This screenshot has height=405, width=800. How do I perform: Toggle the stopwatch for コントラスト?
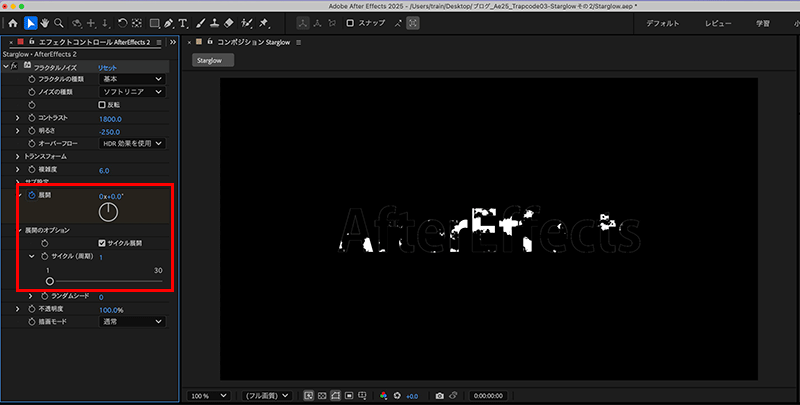tap(32, 118)
